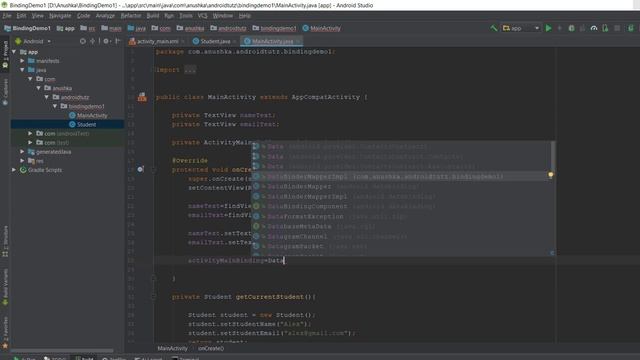Open the VCS menu
The image size is (640, 360).
[202, 16]
